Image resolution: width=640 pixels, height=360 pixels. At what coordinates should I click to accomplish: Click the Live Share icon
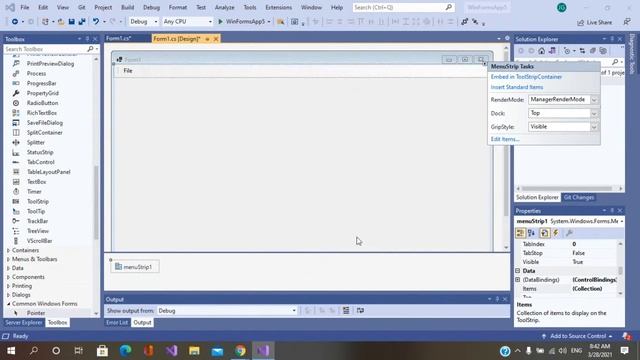tap(580, 22)
